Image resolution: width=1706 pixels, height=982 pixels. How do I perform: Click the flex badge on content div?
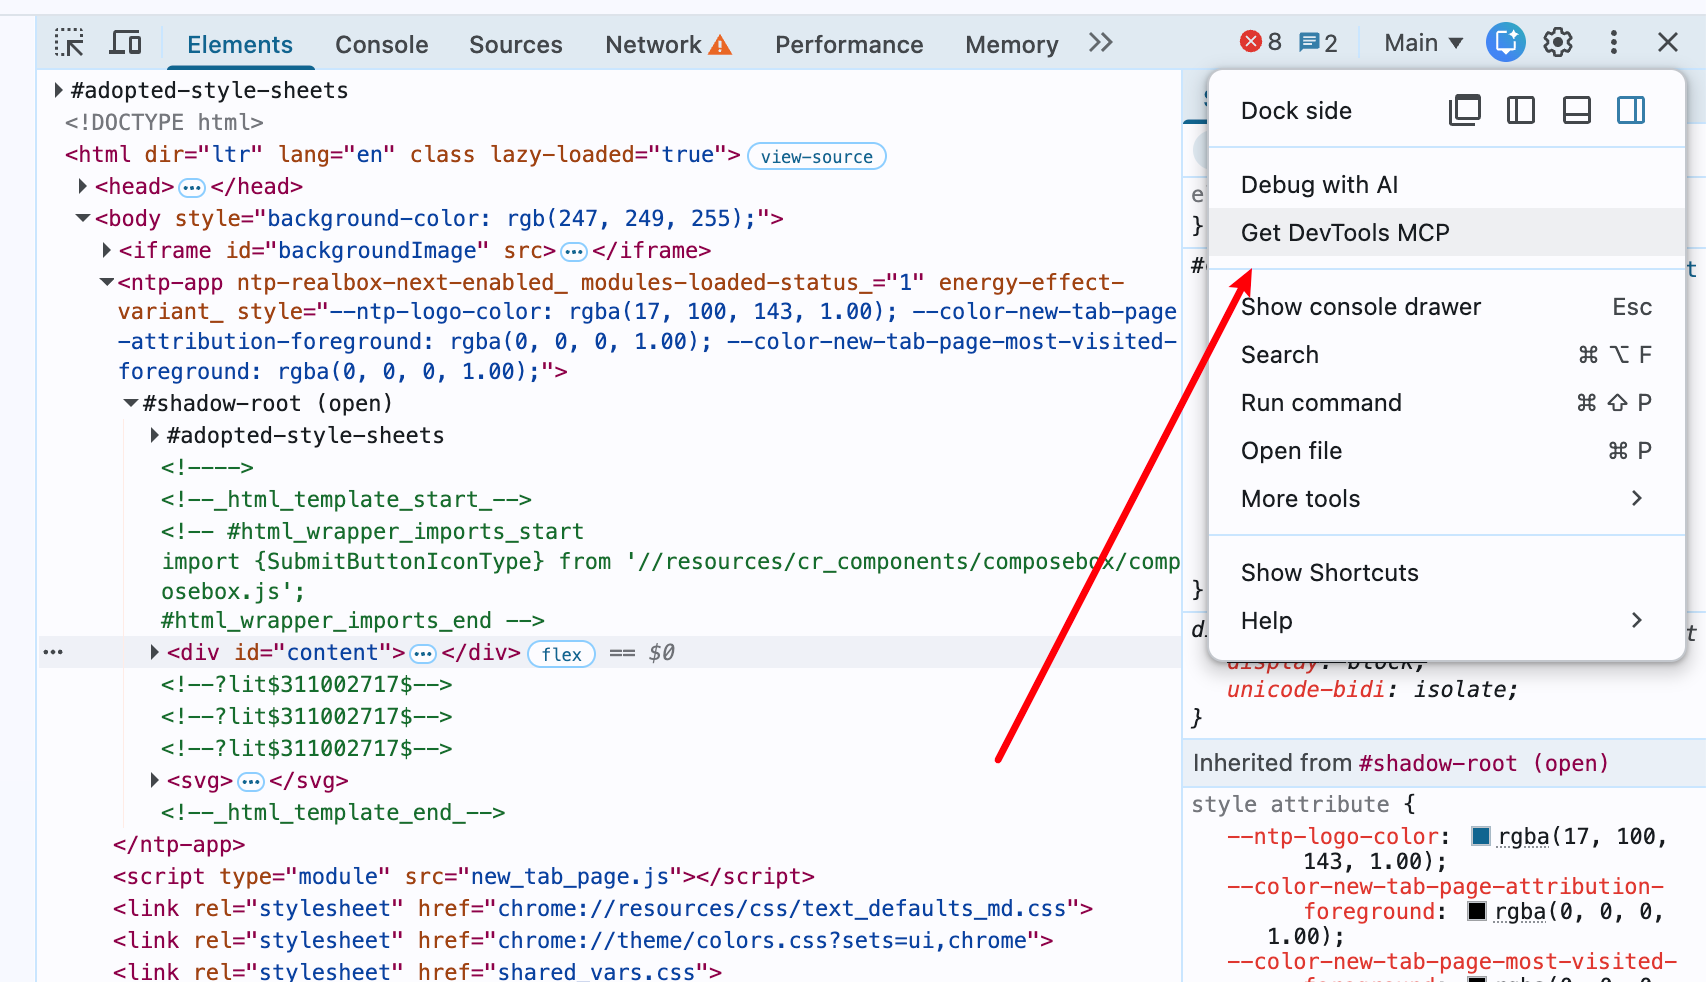click(x=561, y=654)
